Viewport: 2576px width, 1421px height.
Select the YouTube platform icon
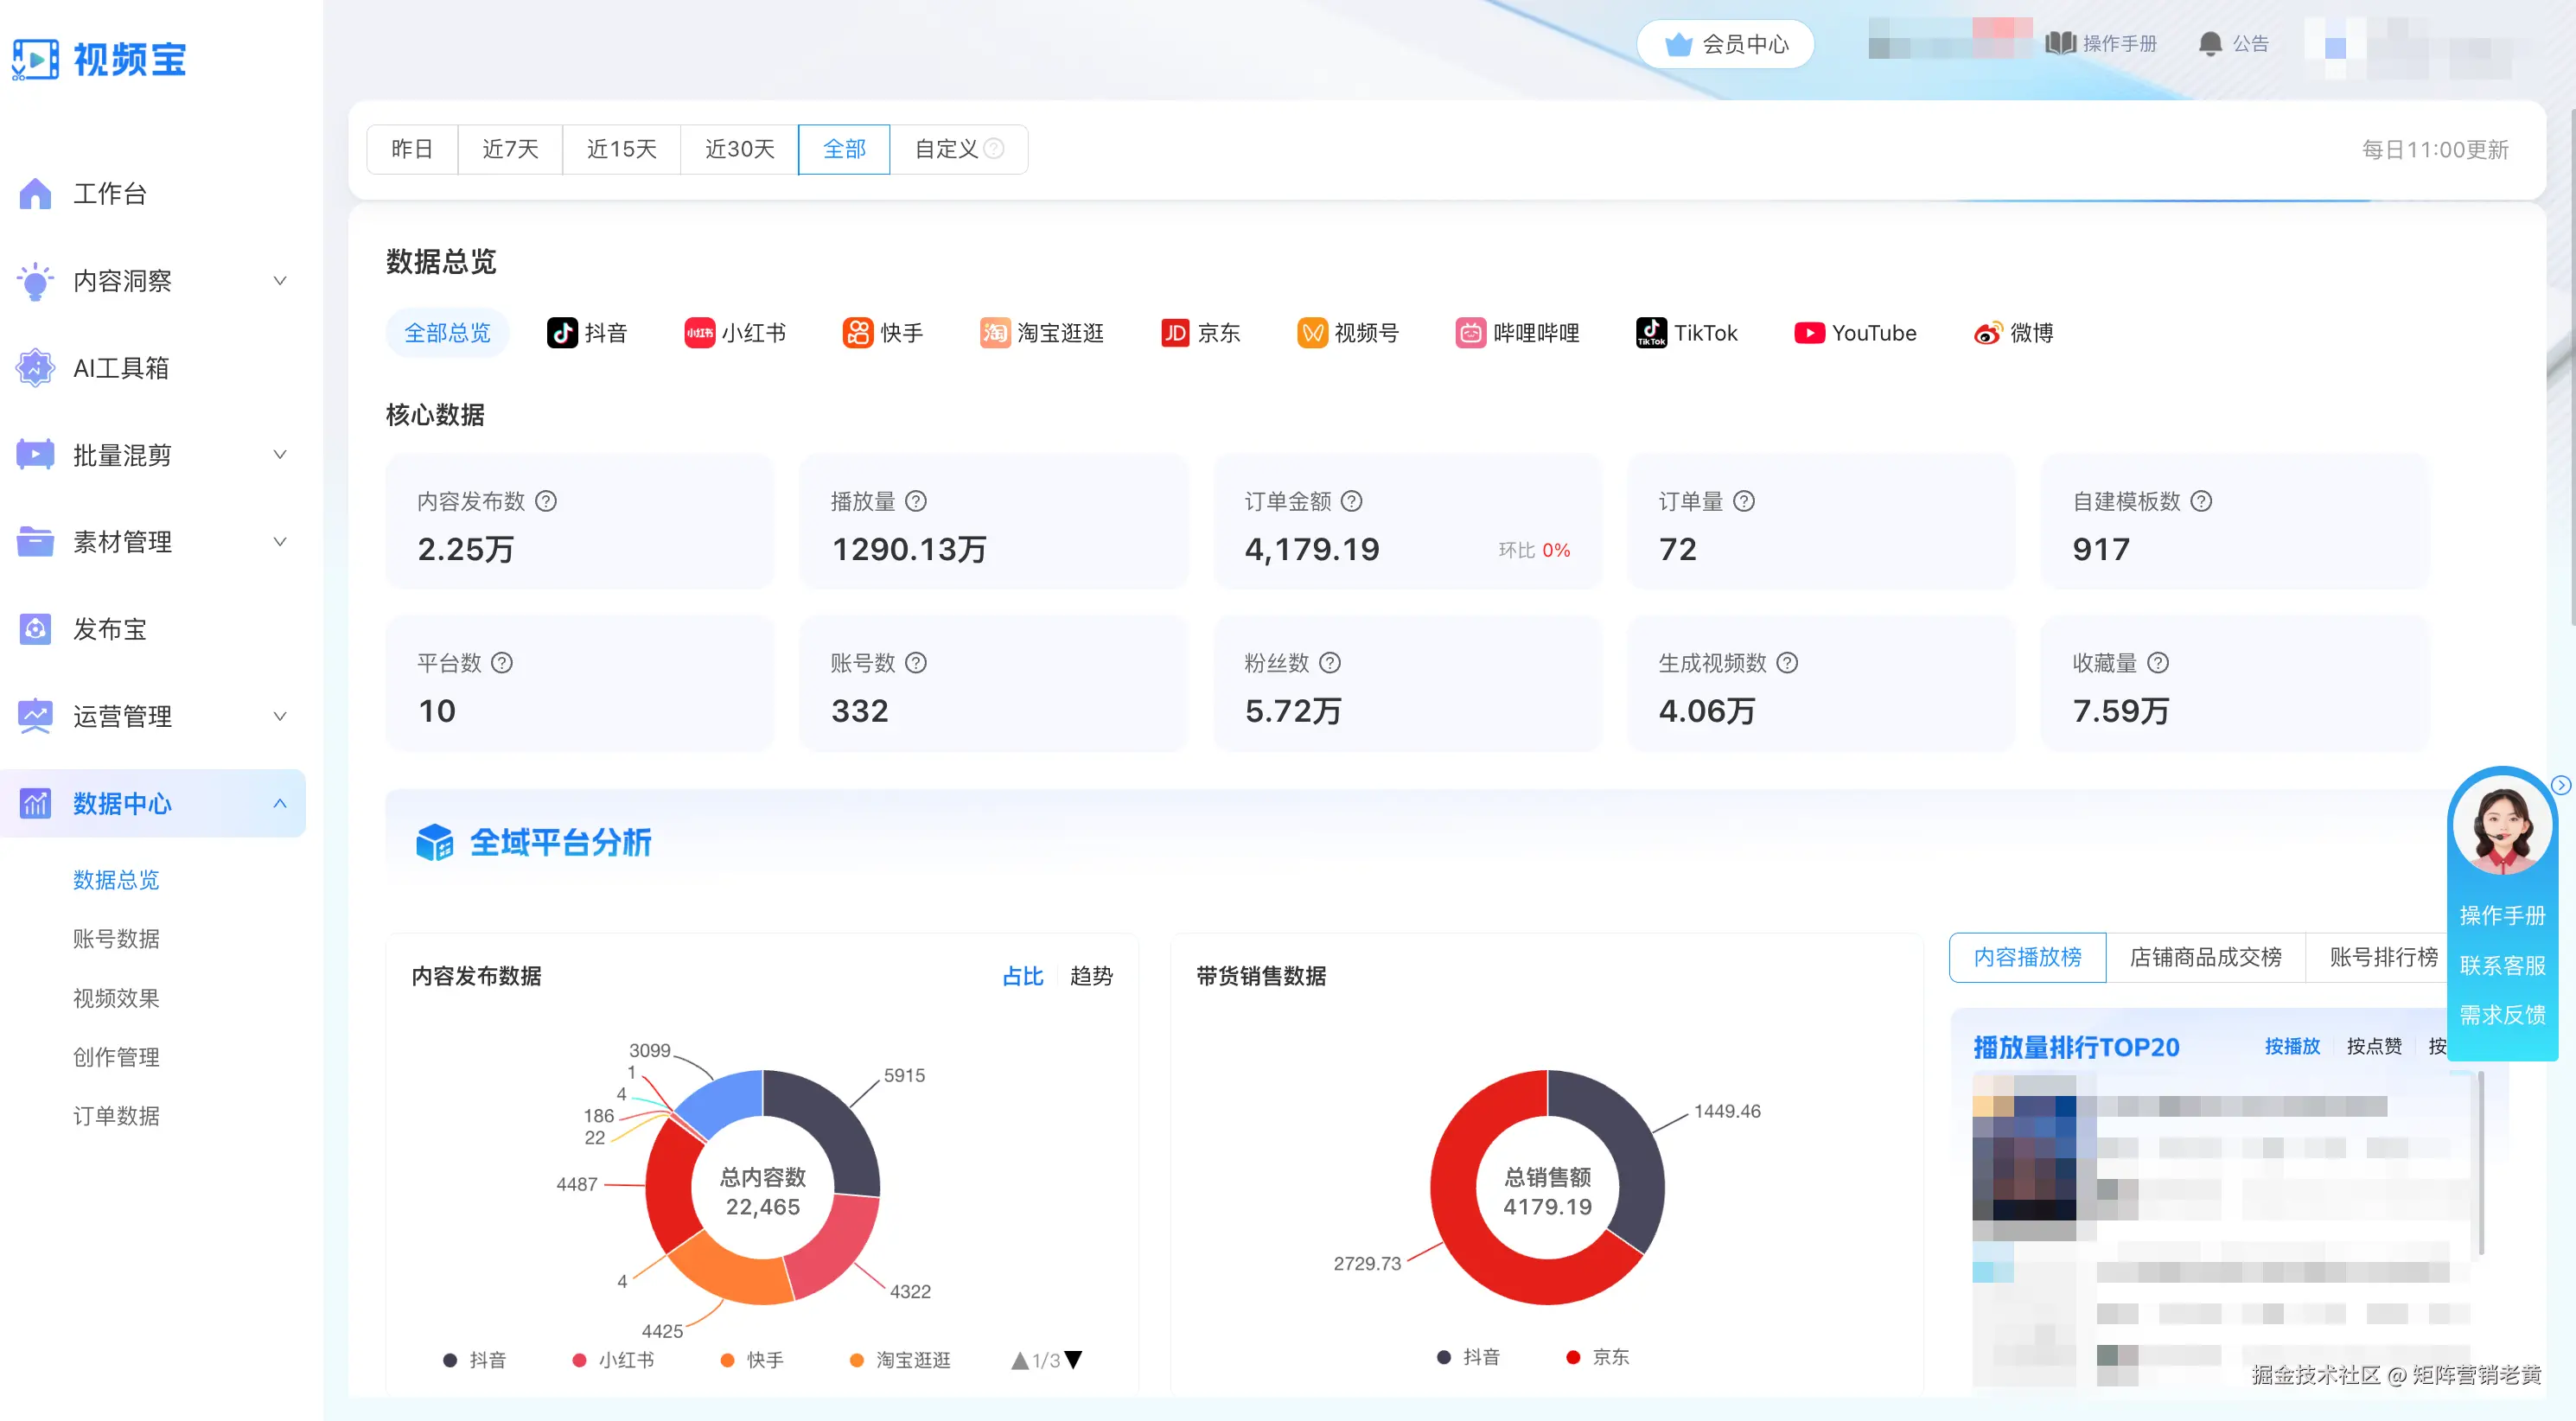pos(1809,333)
